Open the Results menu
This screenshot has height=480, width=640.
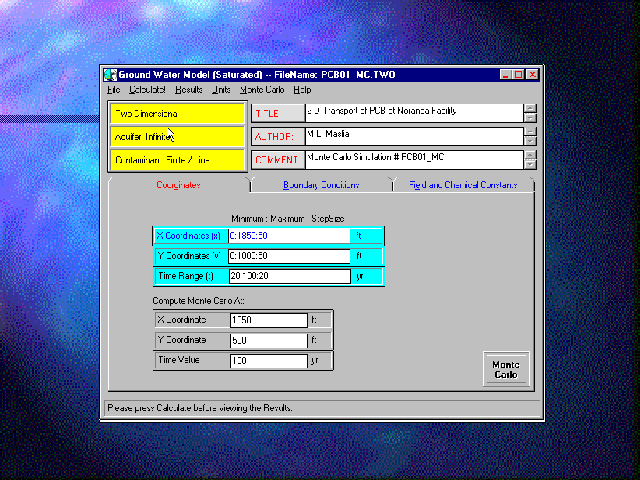pyautogui.click(x=189, y=90)
